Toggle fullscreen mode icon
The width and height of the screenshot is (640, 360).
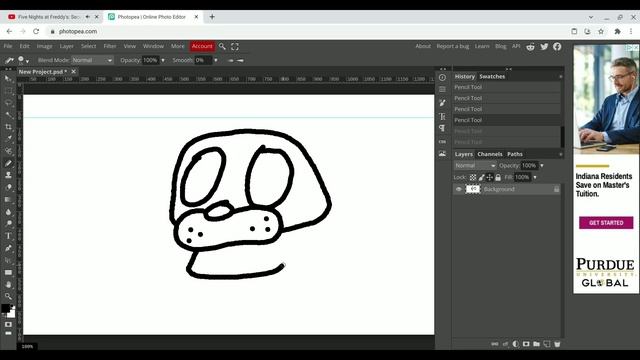(235, 47)
